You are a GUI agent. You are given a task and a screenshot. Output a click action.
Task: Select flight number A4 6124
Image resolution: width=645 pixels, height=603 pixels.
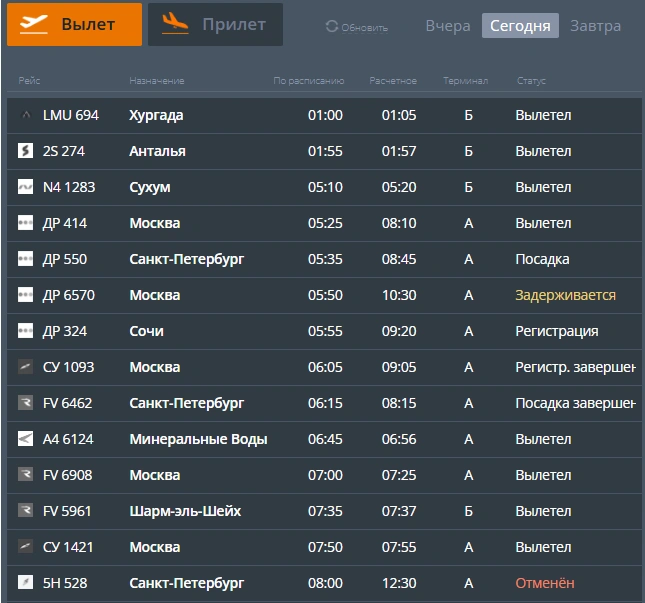click(x=68, y=439)
